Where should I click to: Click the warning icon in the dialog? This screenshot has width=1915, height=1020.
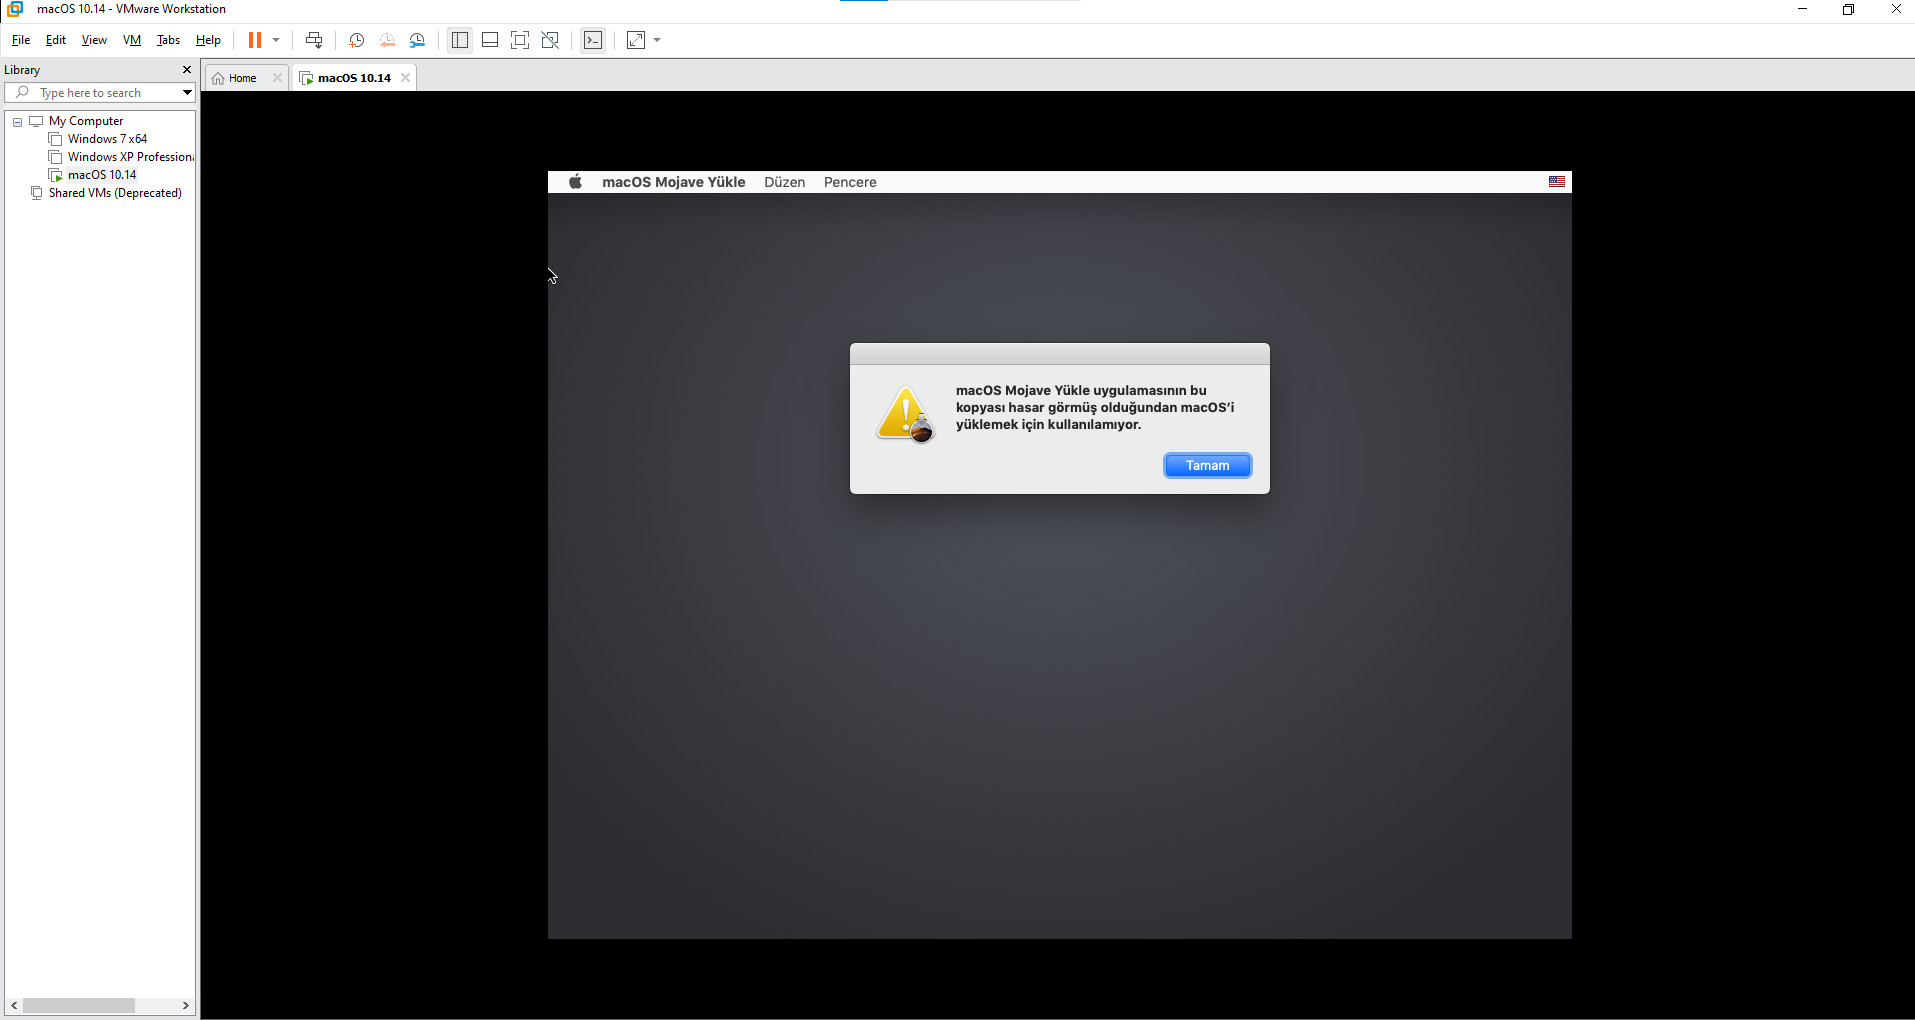pyautogui.click(x=906, y=415)
